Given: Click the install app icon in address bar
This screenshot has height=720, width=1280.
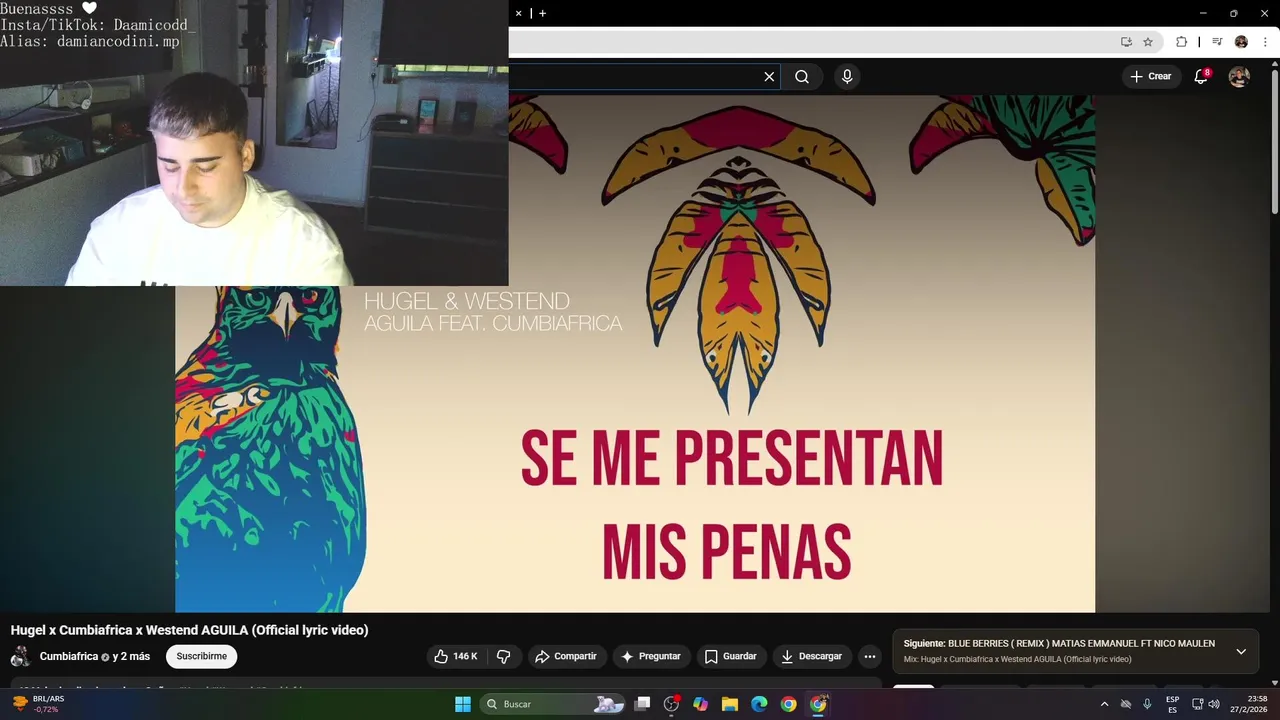Looking at the screenshot, I should coord(1126,42).
